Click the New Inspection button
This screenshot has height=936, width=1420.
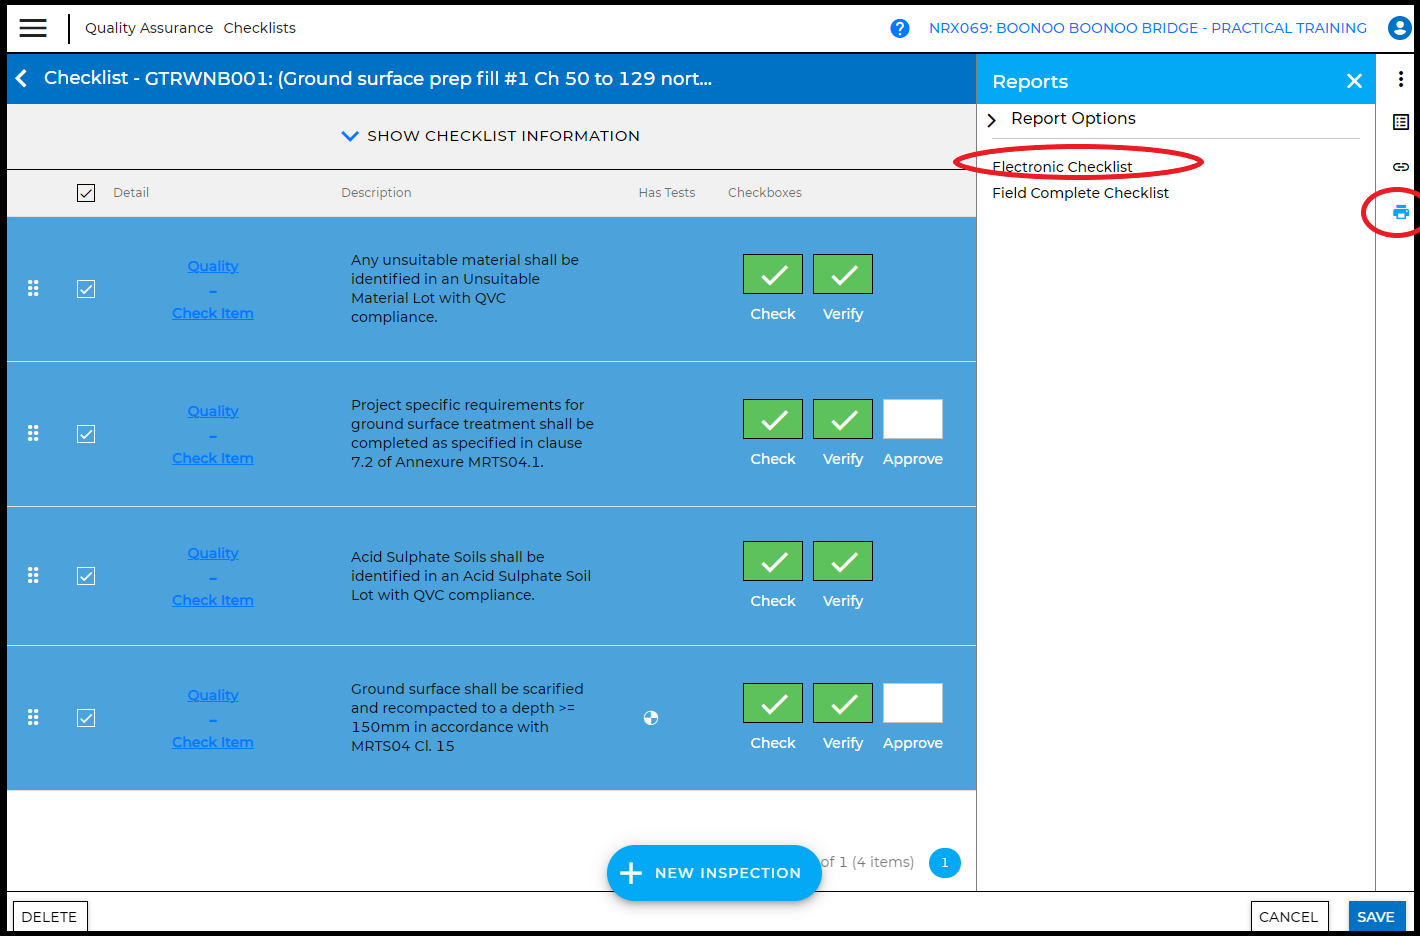tap(714, 873)
